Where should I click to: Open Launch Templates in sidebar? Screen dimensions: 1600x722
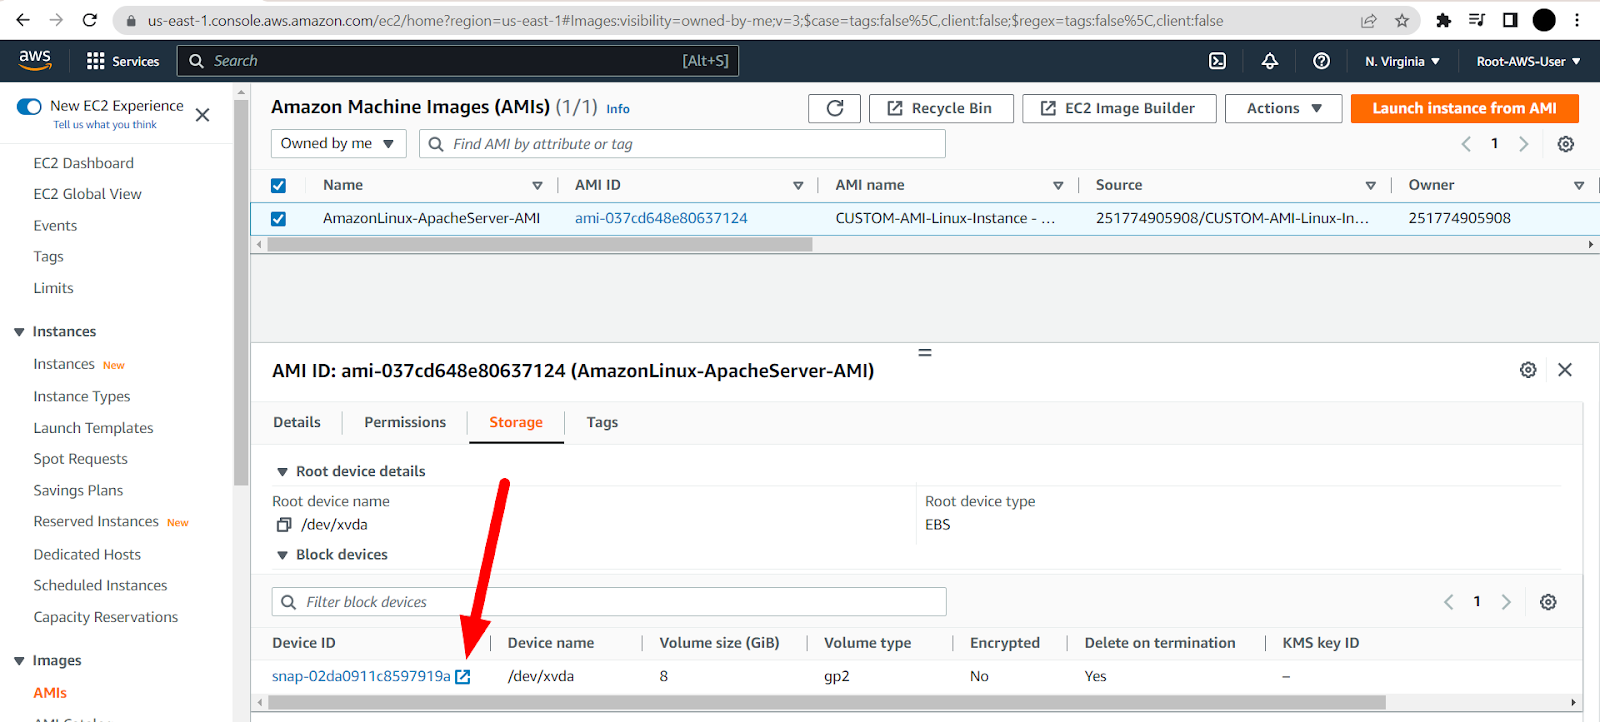[93, 428]
